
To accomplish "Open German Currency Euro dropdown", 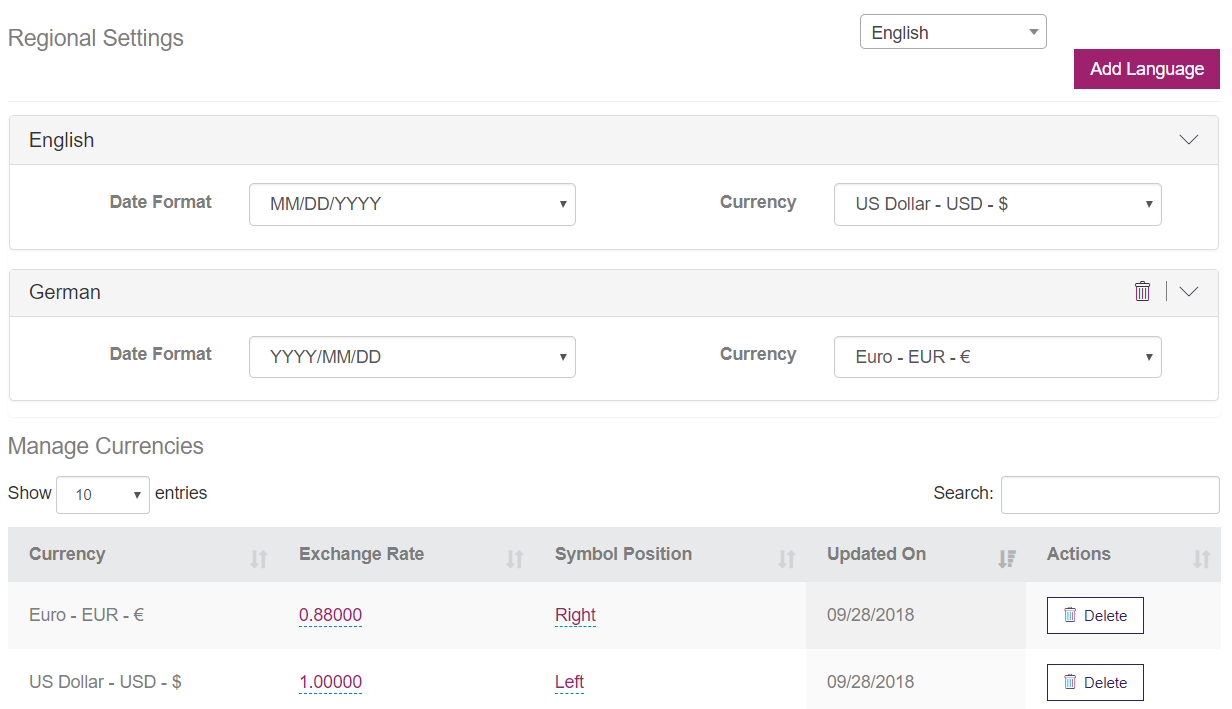I will [x=997, y=356].
